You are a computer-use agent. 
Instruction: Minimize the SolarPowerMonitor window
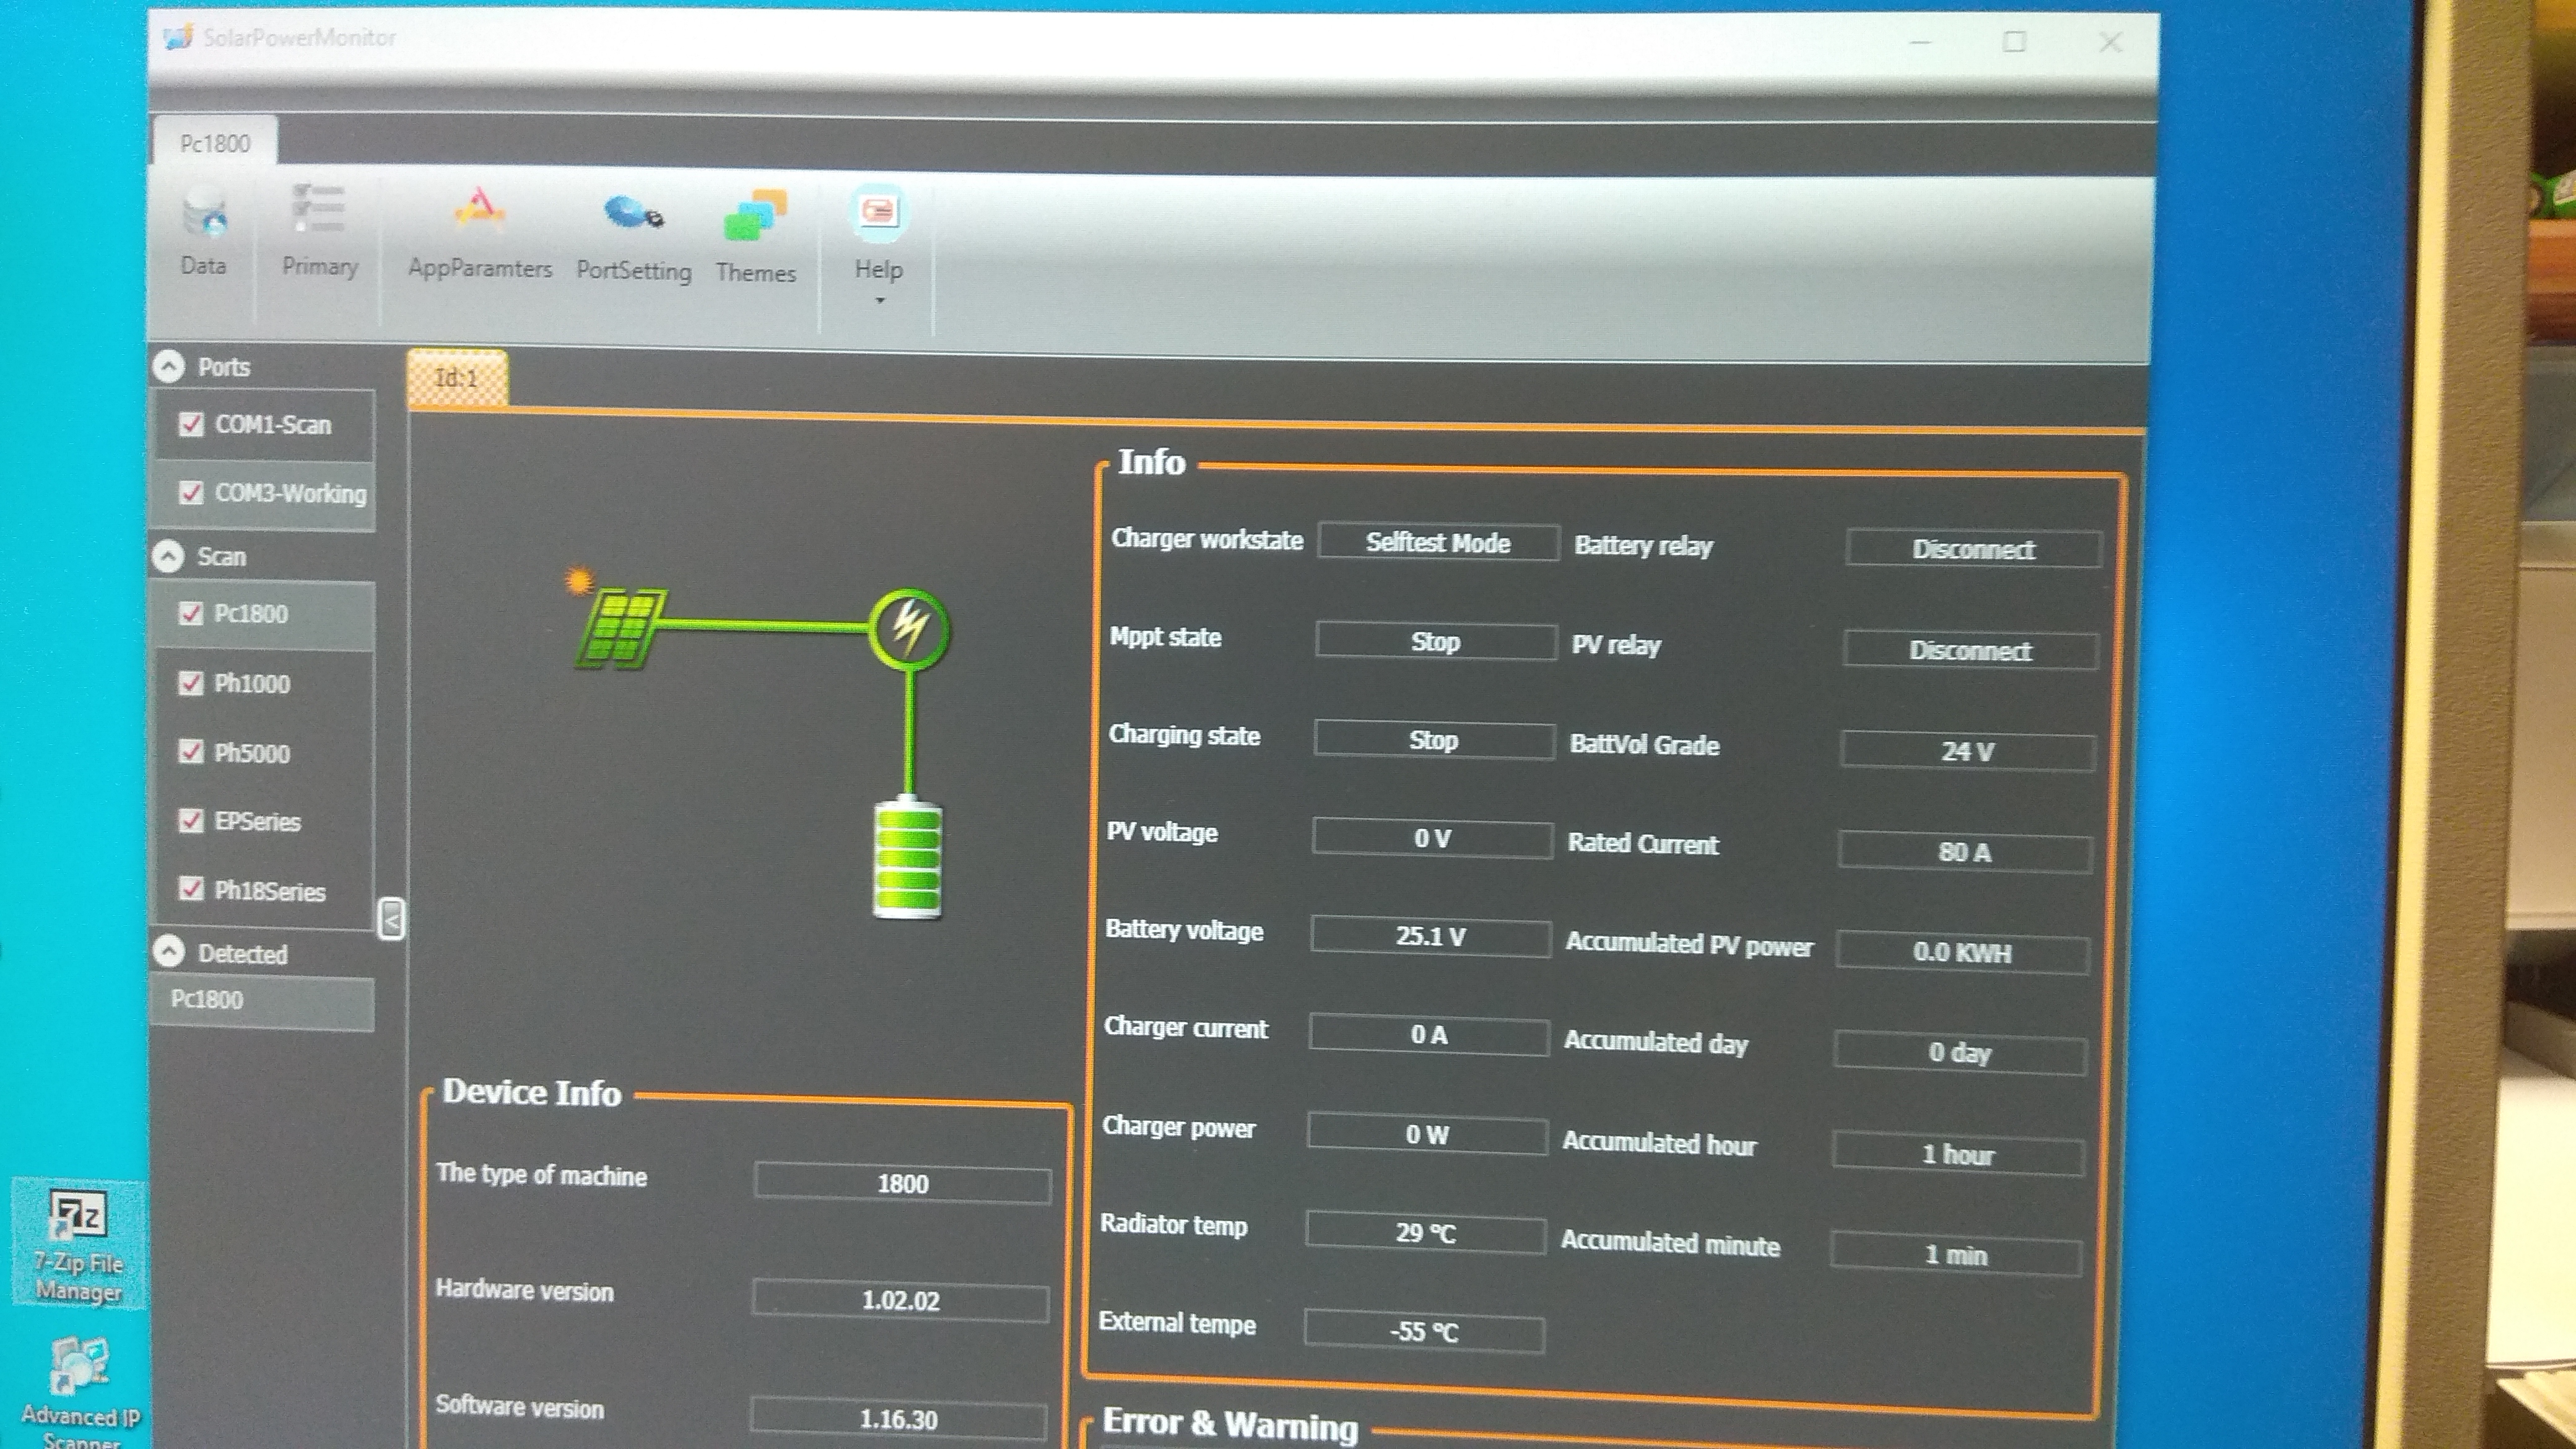tap(1921, 43)
